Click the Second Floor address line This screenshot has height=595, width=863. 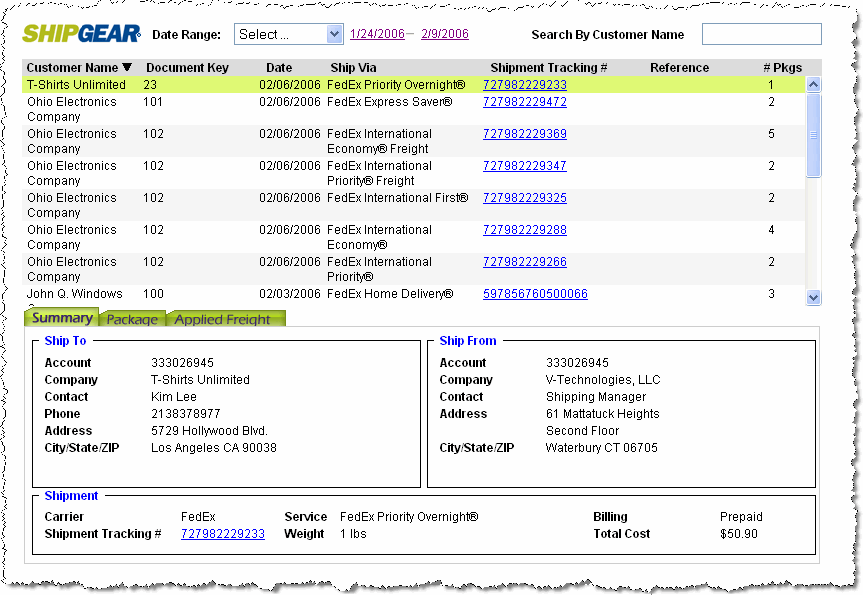[x=582, y=431]
